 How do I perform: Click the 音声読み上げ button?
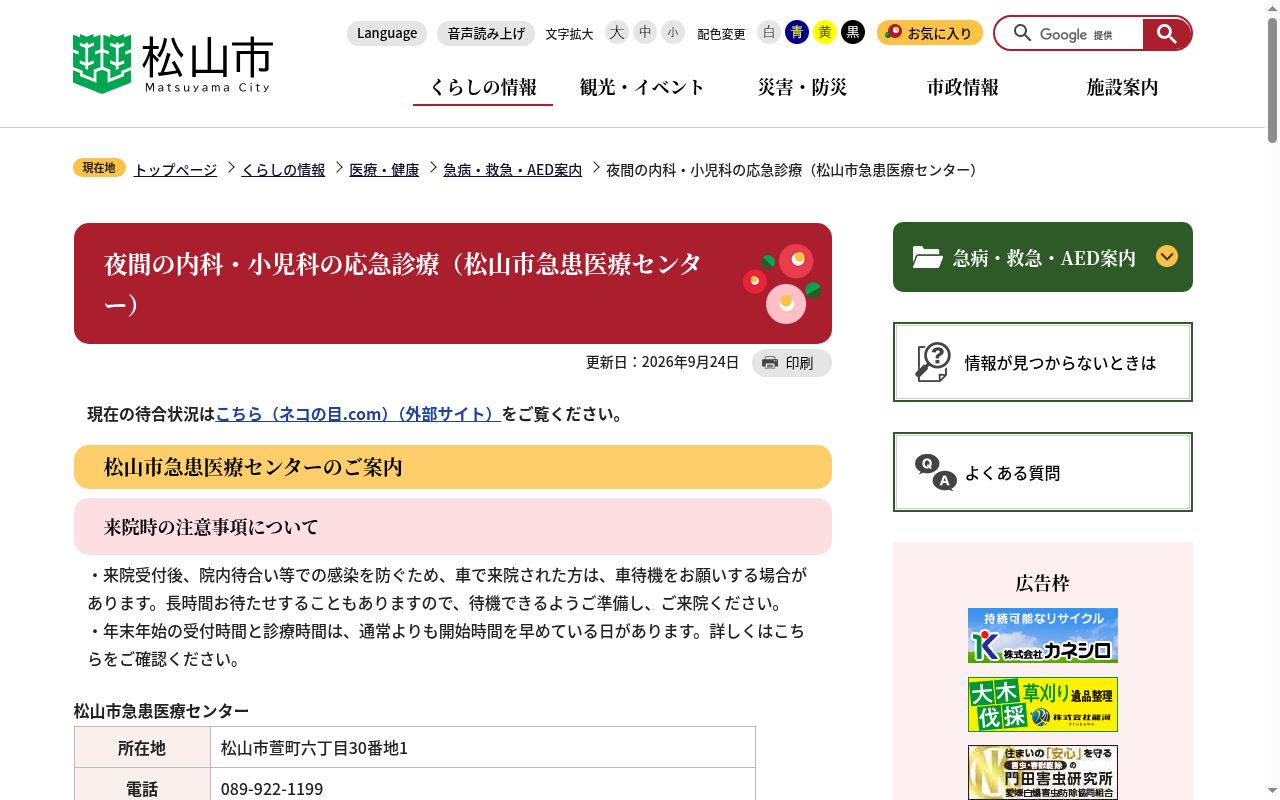(486, 33)
